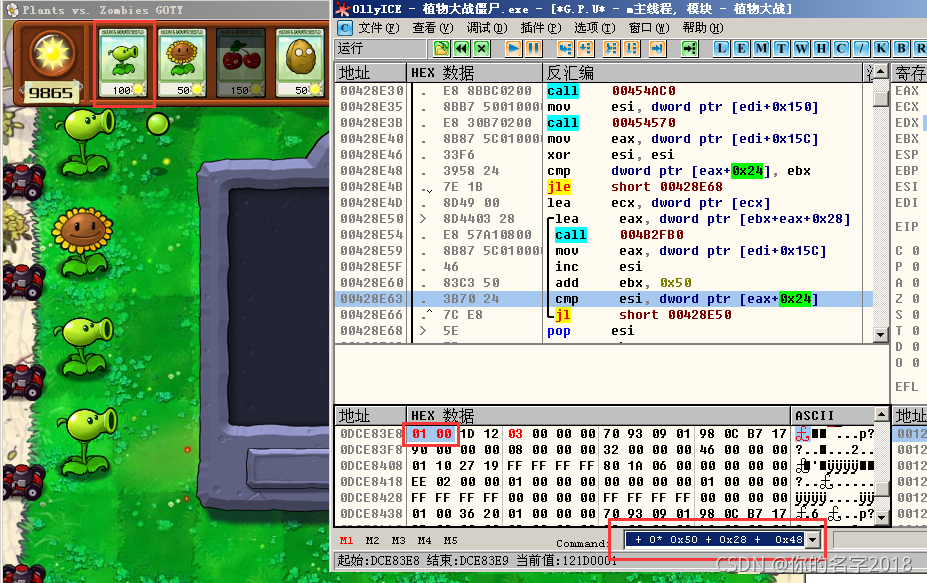Click the sun counter showing 9865
The height and width of the screenshot is (583, 927).
[51, 93]
